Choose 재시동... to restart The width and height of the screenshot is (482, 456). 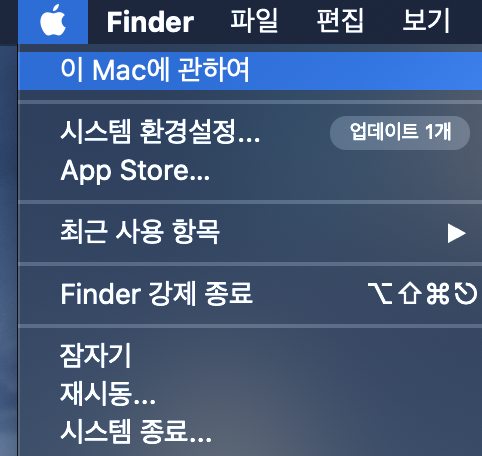point(250,394)
